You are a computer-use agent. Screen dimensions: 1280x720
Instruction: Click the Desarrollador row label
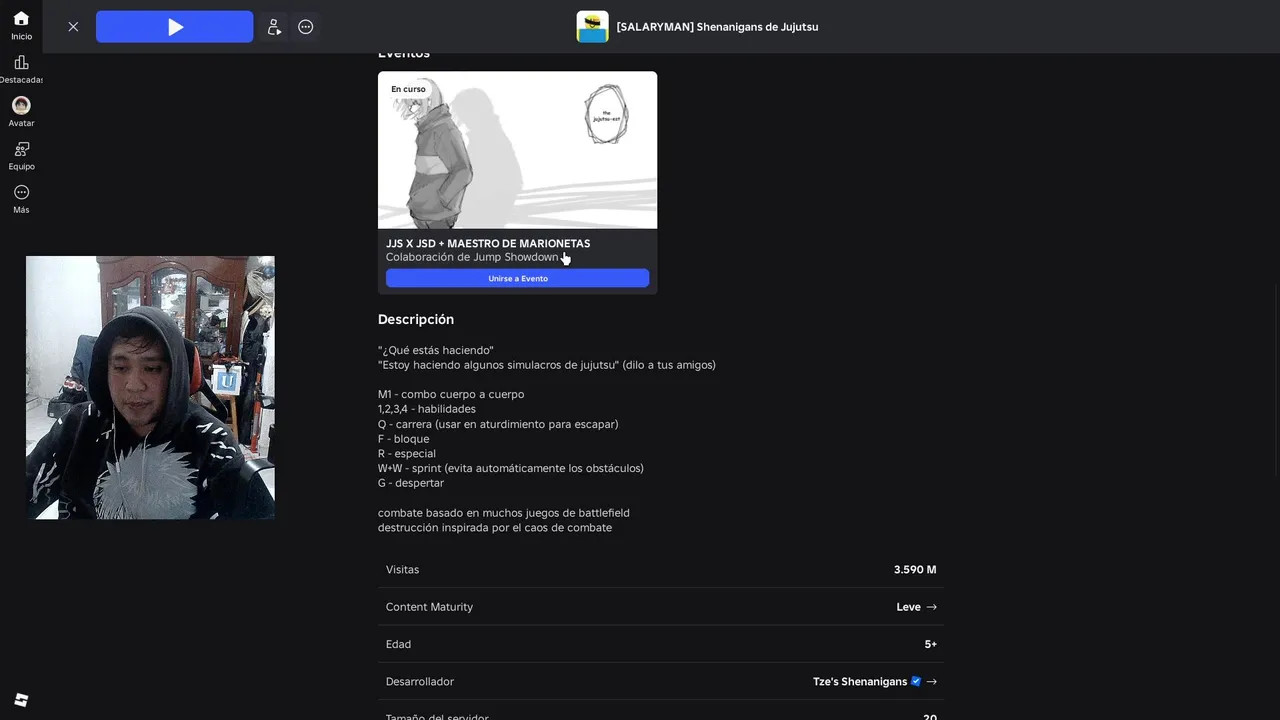pos(420,682)
